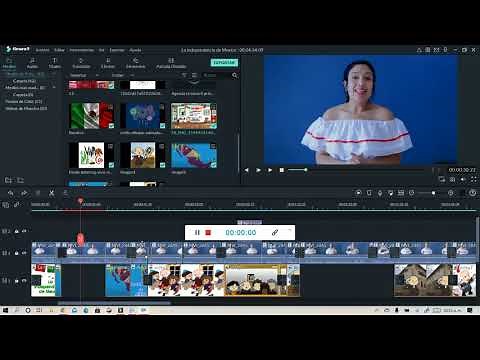Open the Editar menu

pos(59,50)
